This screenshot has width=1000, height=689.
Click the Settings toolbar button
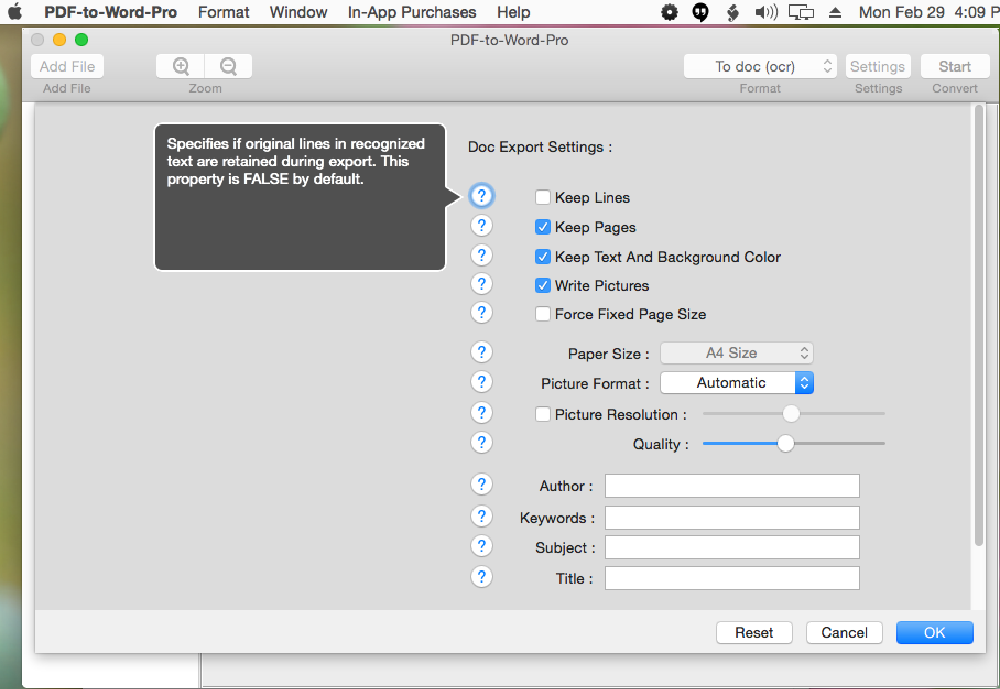(878, 66)
